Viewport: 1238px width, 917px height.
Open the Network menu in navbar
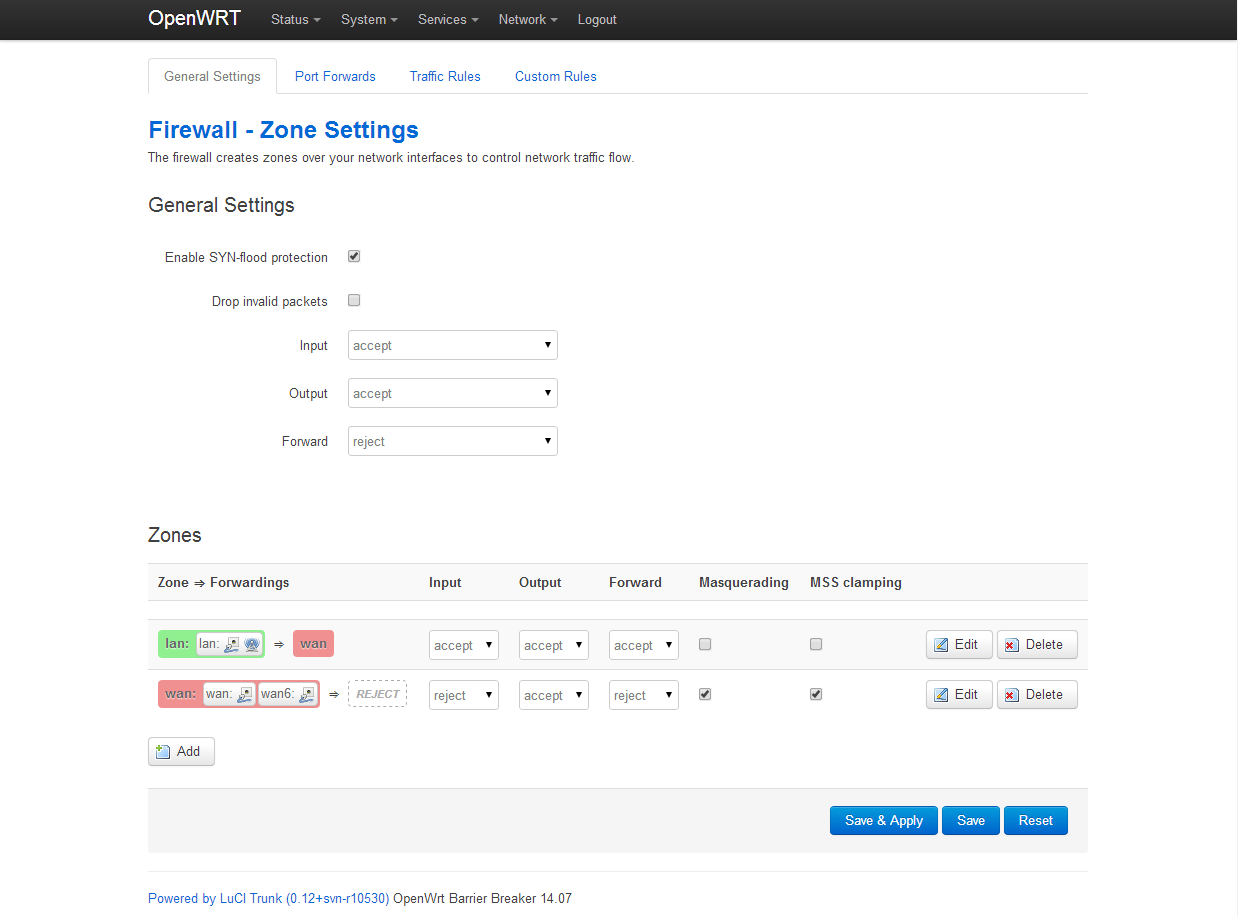click(528, 19)
